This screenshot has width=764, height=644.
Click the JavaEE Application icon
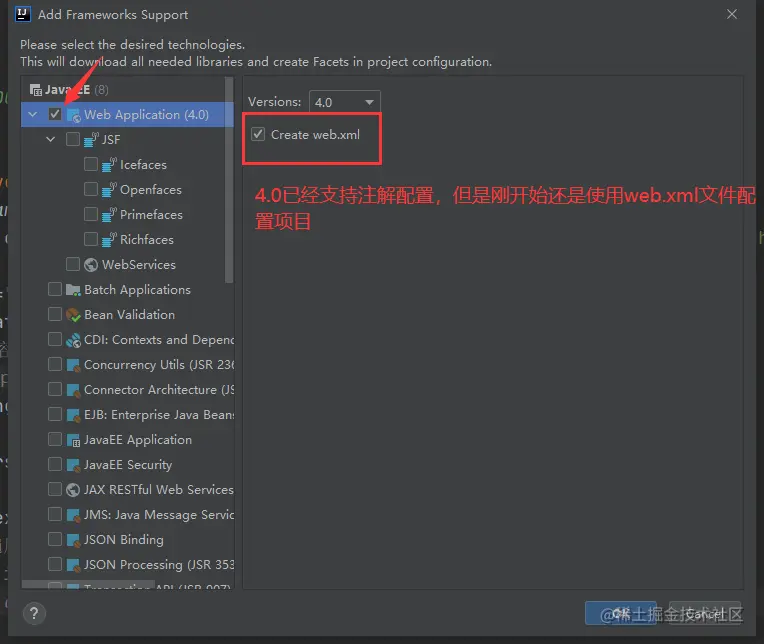(73, 440)
